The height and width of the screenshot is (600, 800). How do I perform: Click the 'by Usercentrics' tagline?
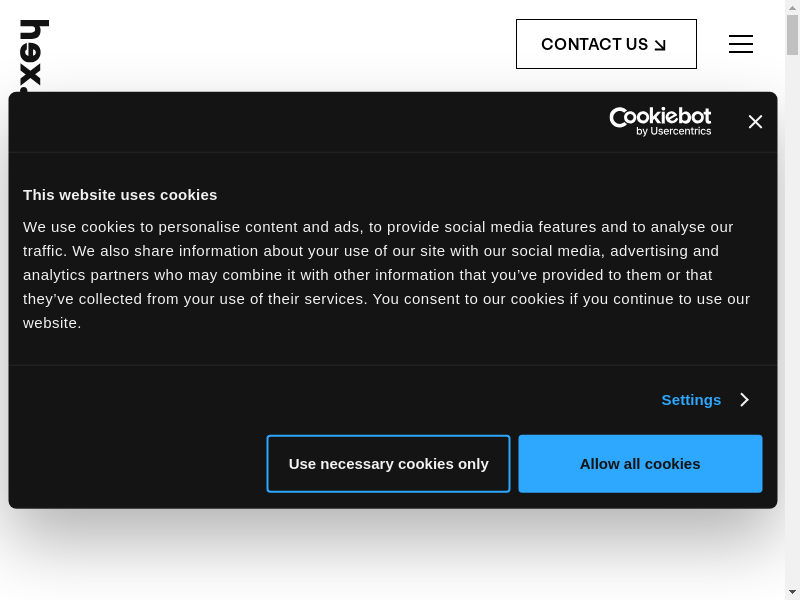[674, 131]
